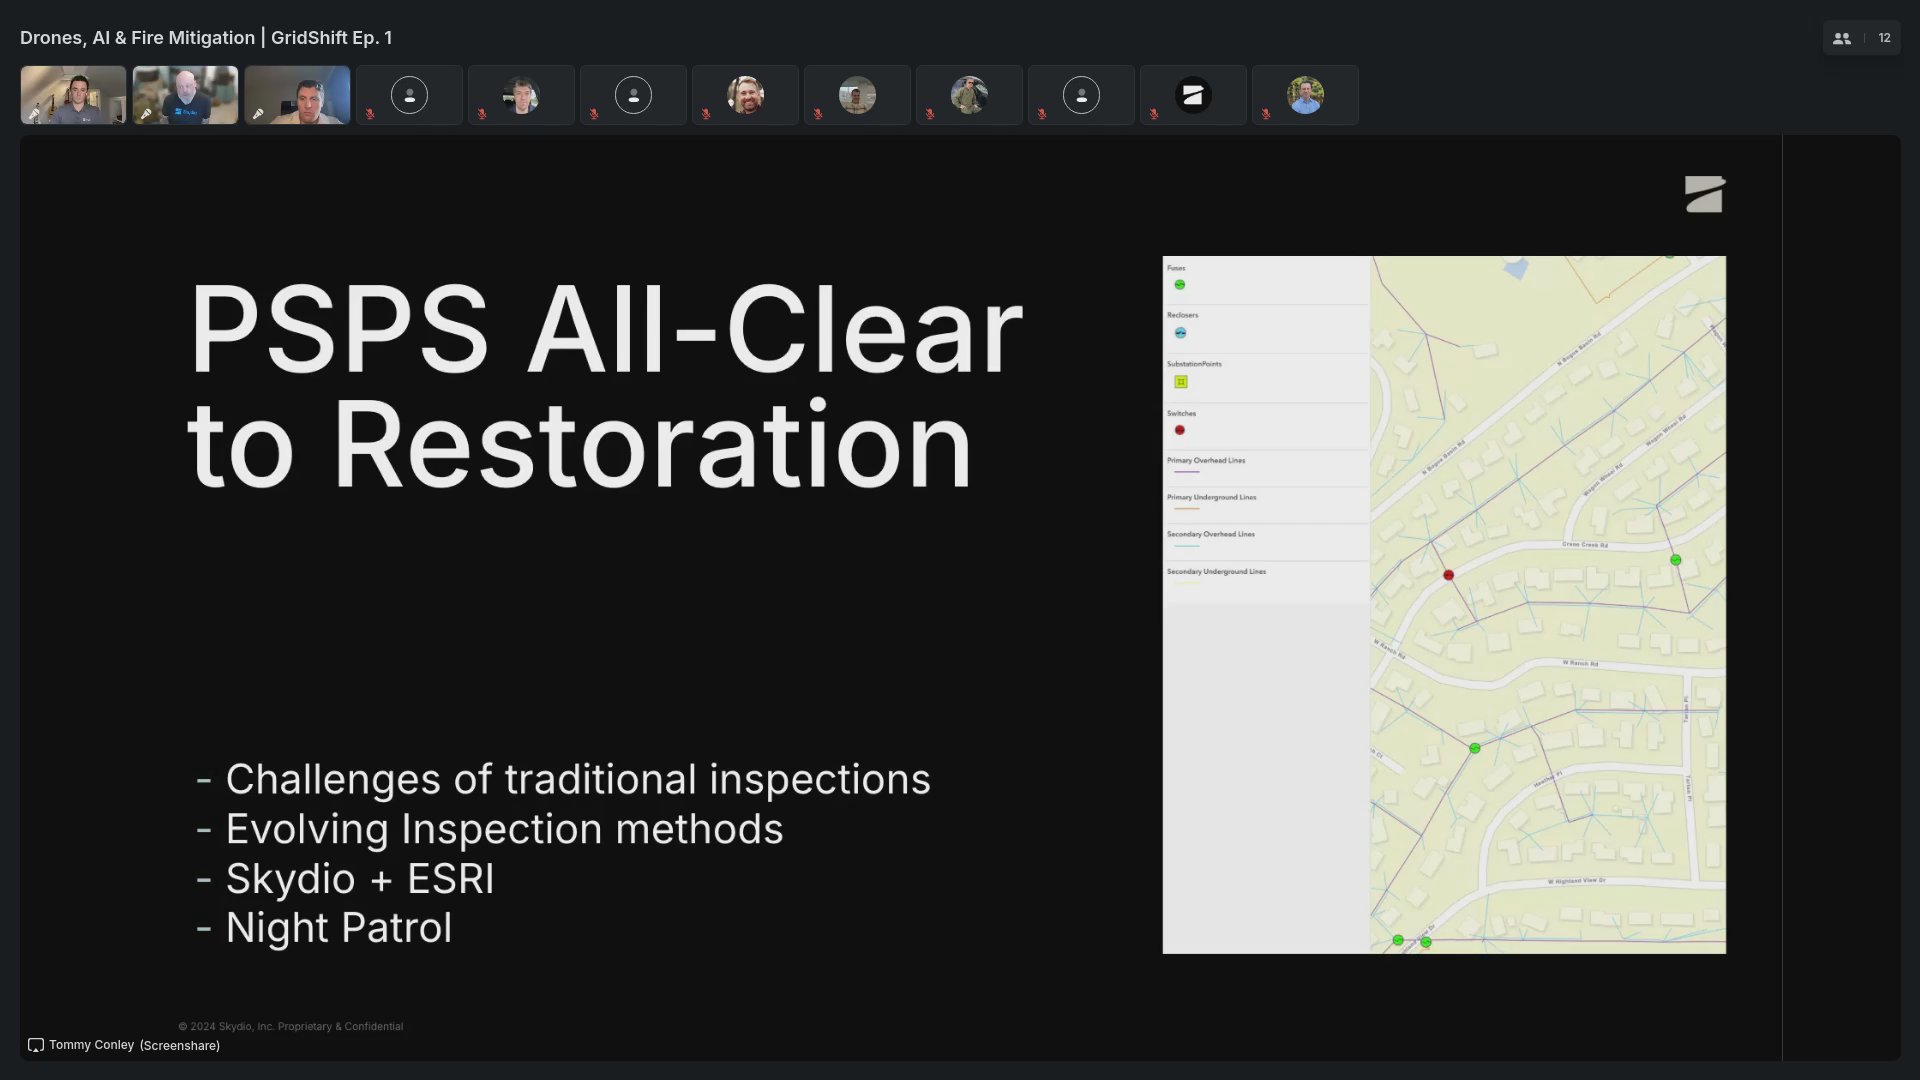Click the Tommy Conley (Screenshare) label

pyautogui.click(x=134, y=1045)
